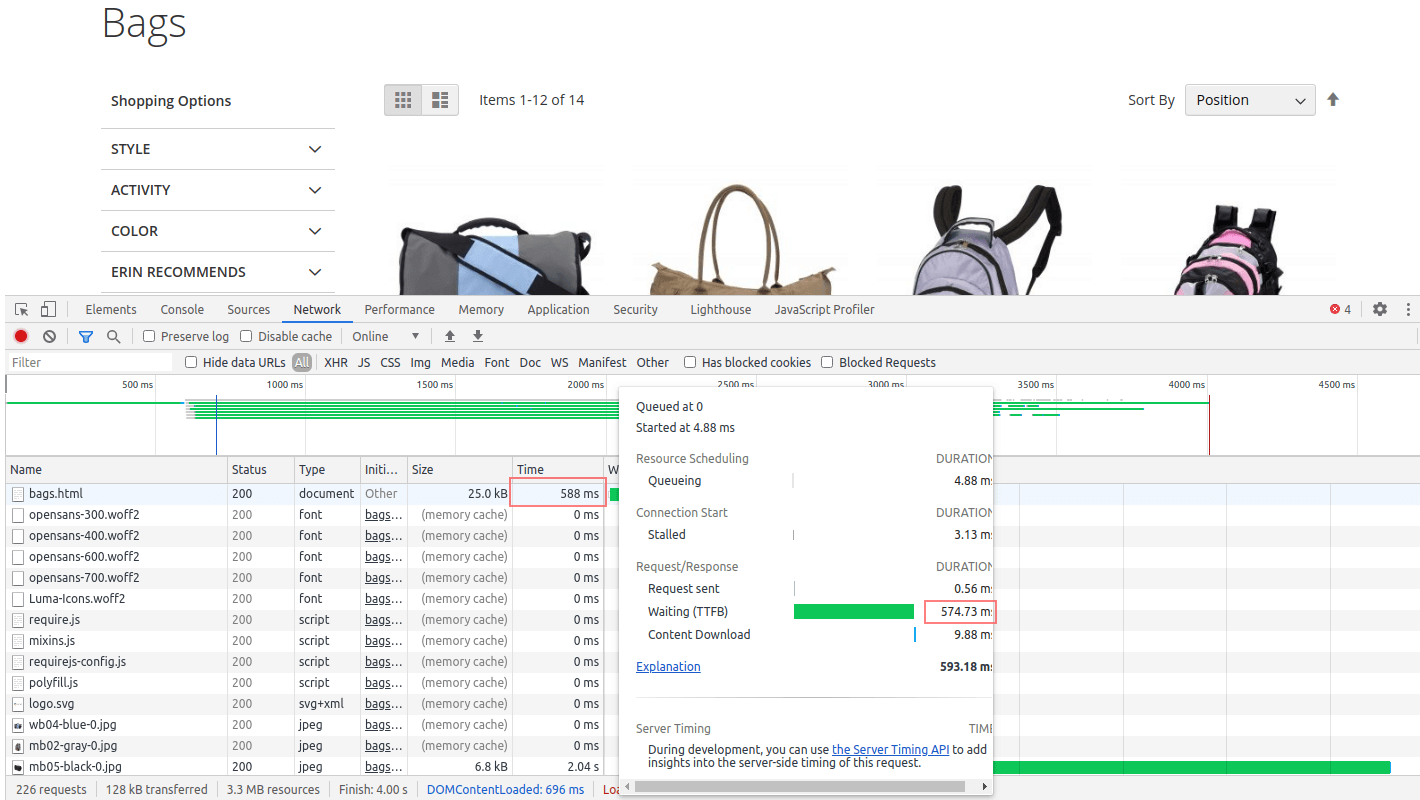This screenshot has width=1420, height=800.
Task: Open the Server Timing API link
Action: pos(890,749)
